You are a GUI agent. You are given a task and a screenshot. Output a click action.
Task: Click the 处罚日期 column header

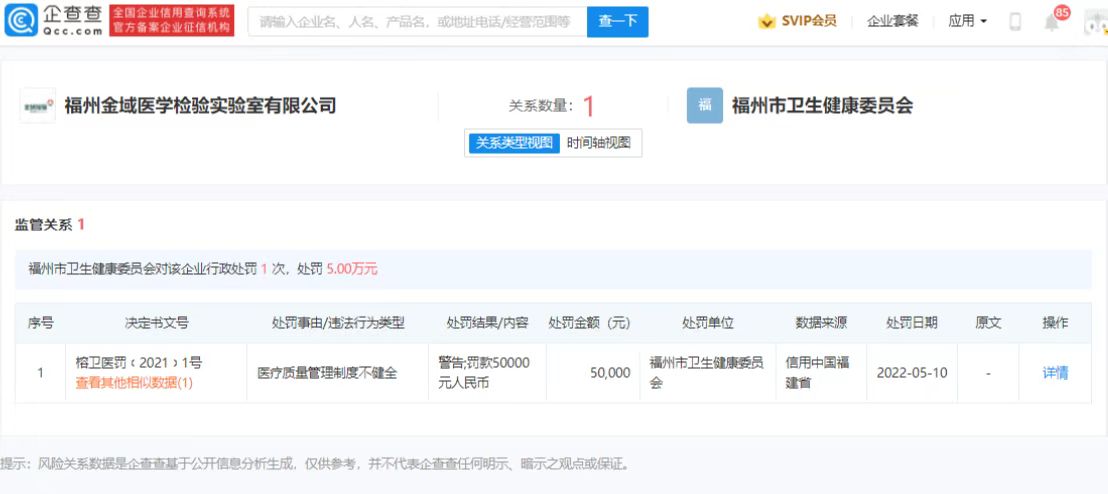[912, 323]
